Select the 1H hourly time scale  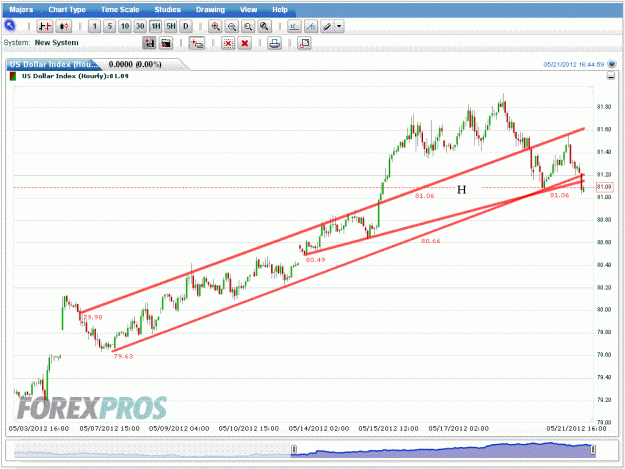coord(155,27)
